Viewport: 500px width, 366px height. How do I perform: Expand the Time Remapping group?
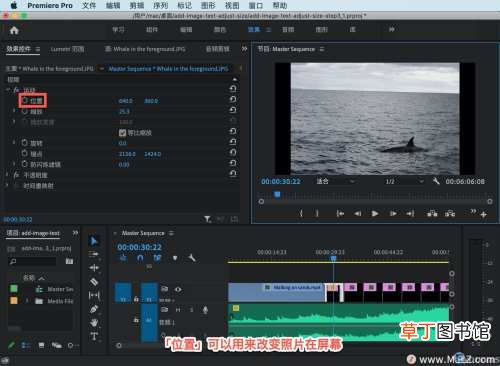click(x=7, y=185)
